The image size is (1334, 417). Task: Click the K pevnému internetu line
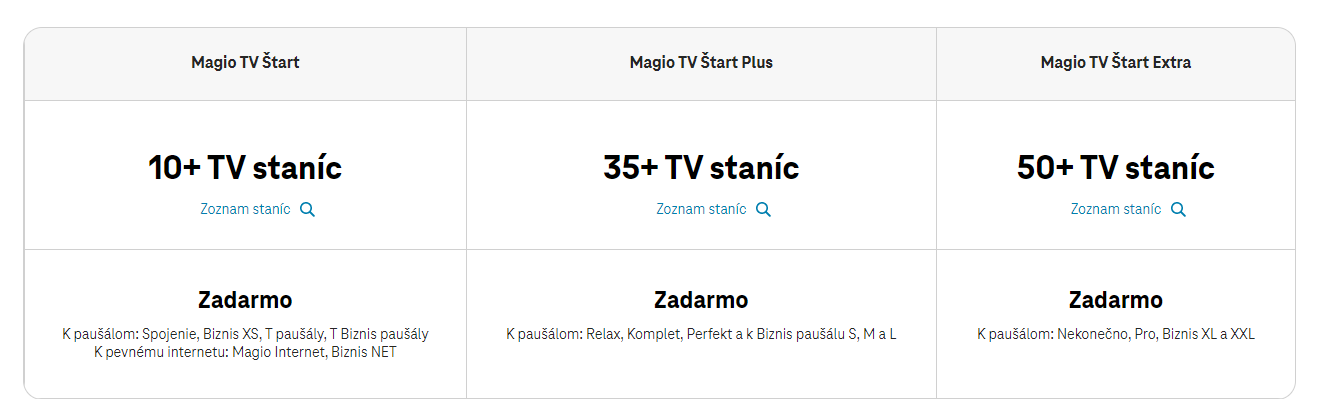(246, 352)
